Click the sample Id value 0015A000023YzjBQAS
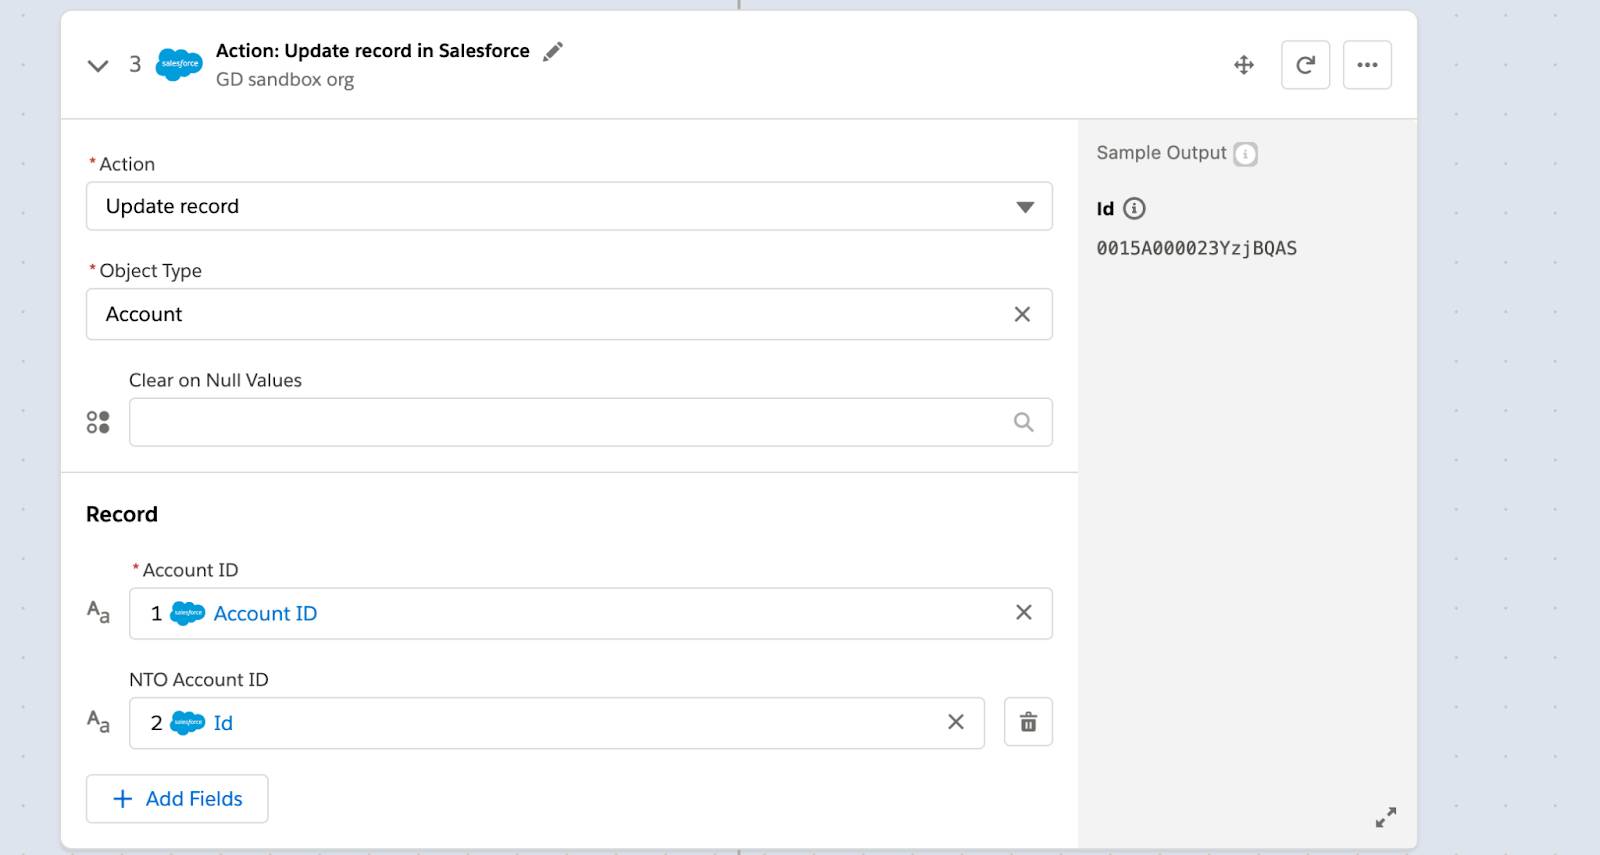This screenshot has width=1600, height=855. tap(1196, 248)
